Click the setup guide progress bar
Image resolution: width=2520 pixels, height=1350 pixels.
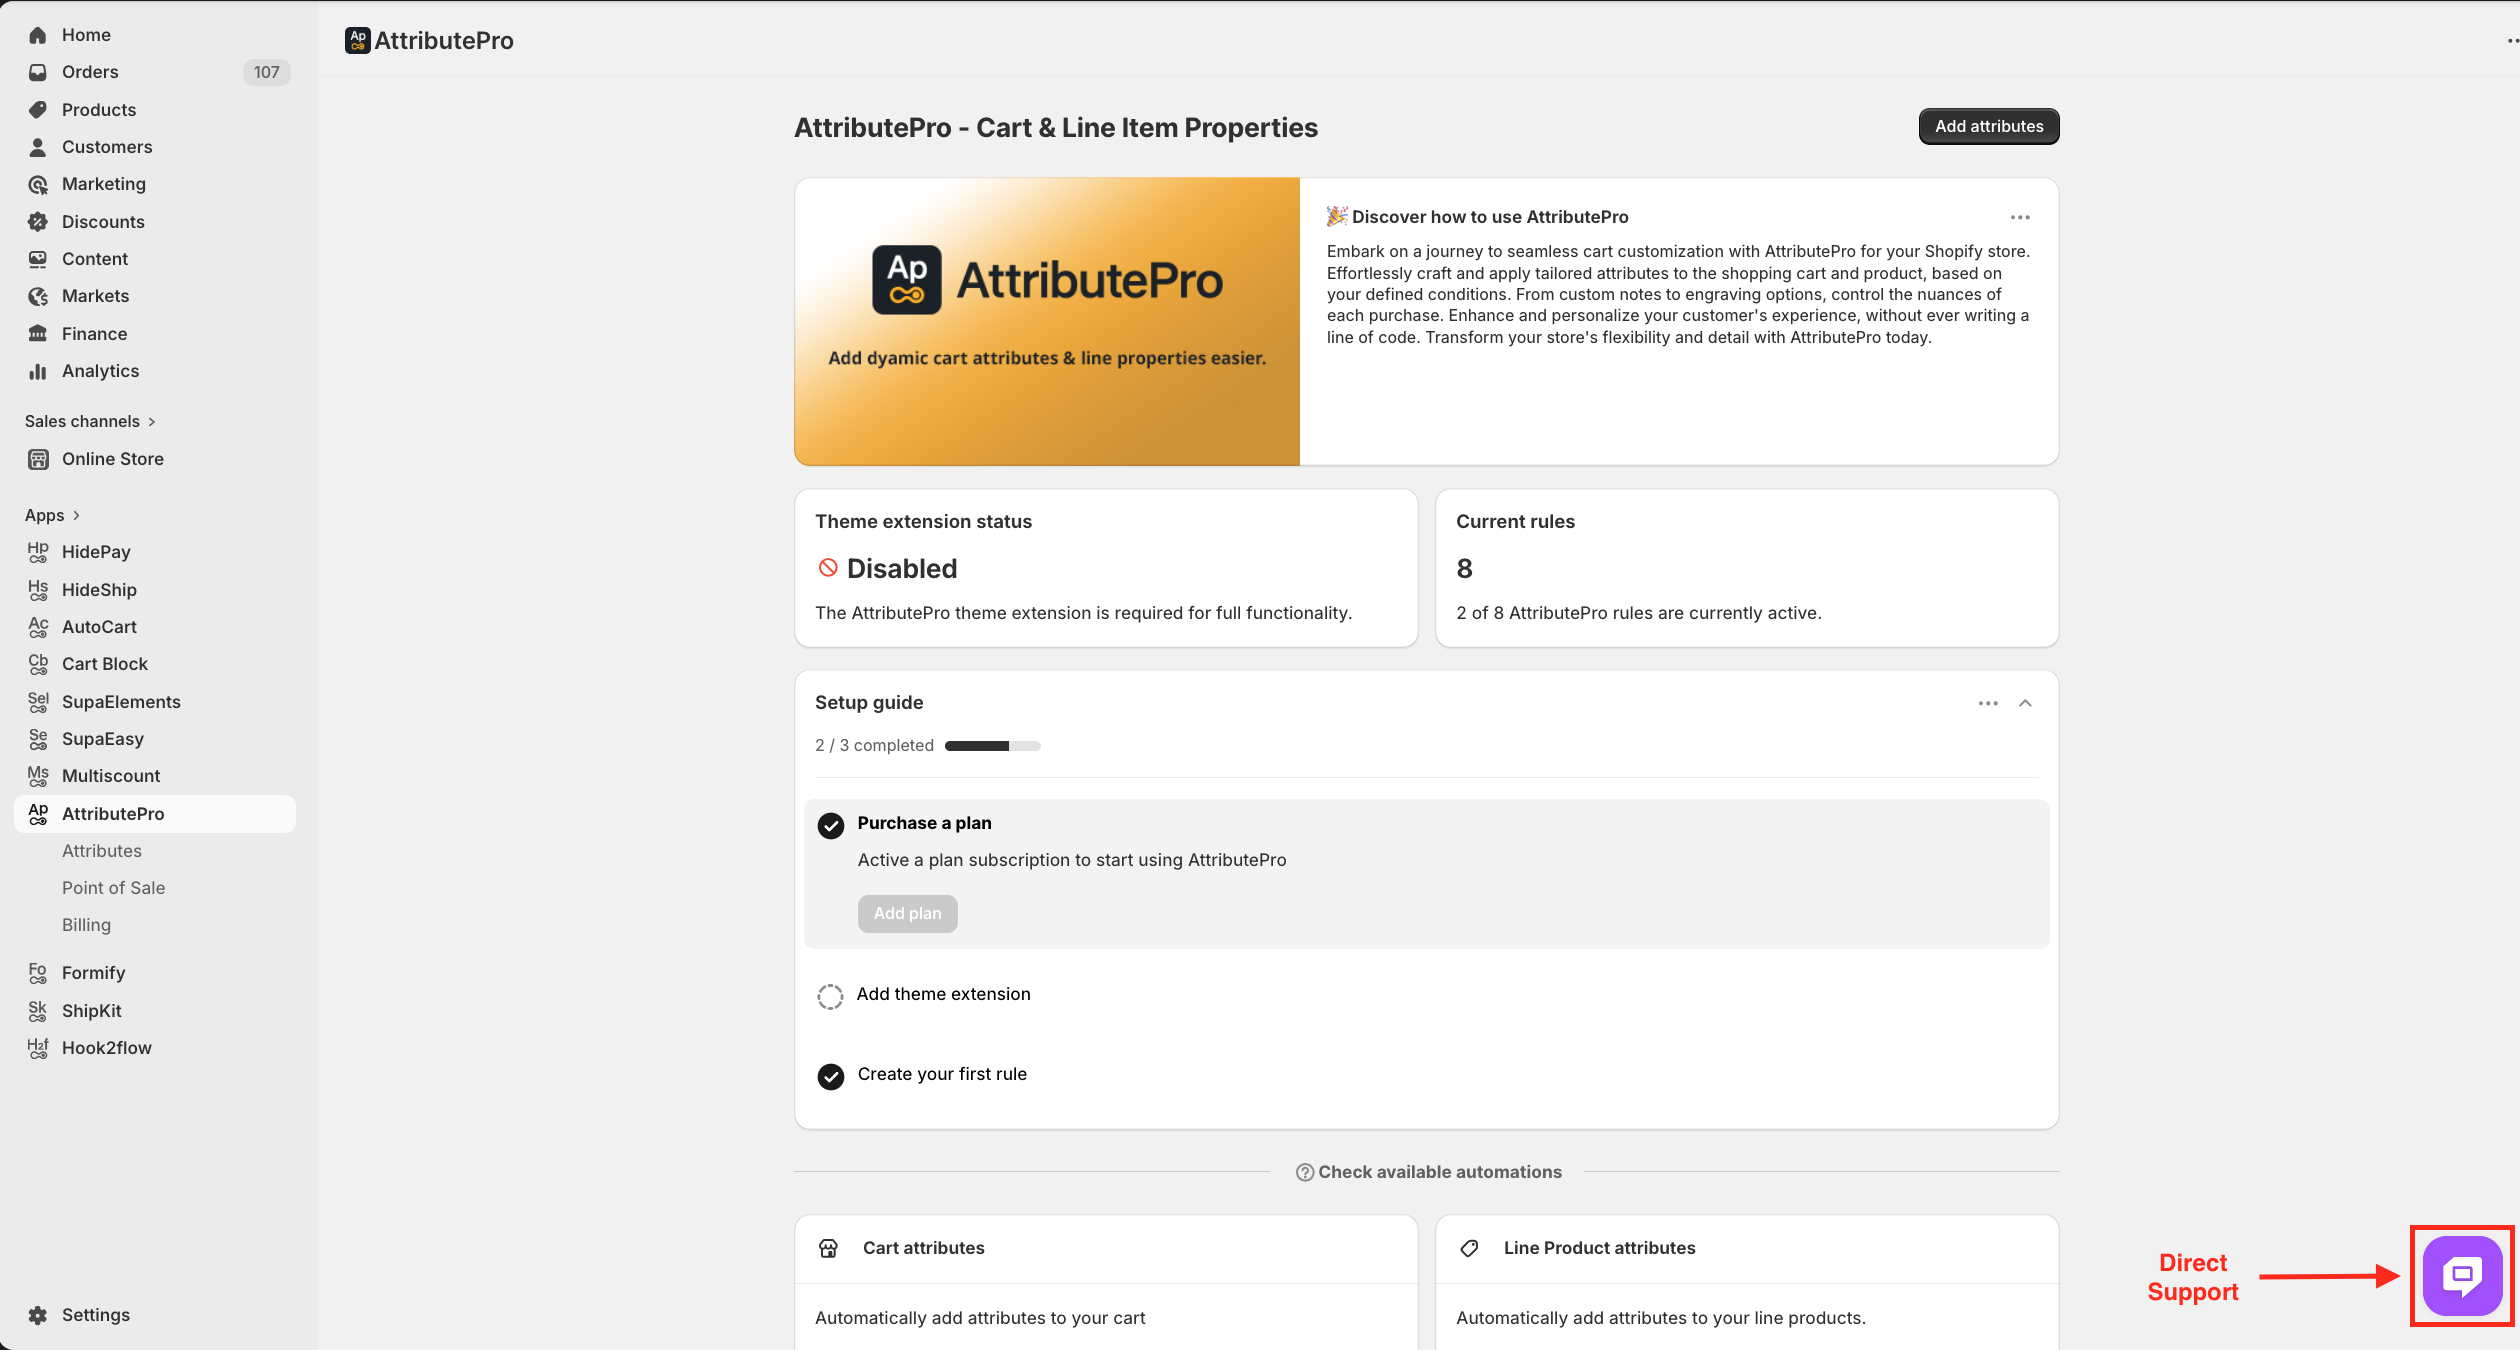click(992, 746)
